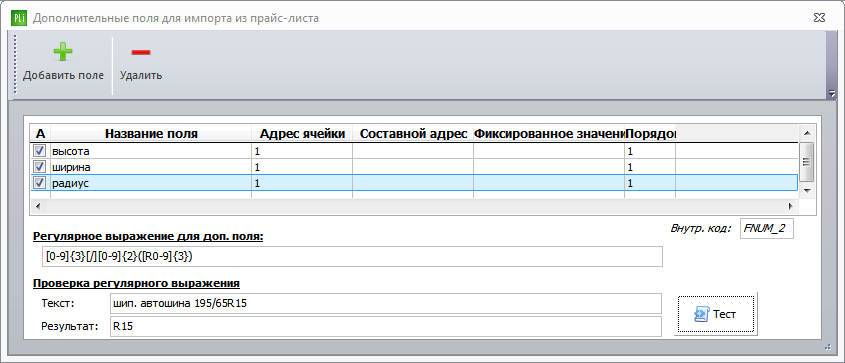Click the A column header
Viewport: 845px width, 363px height.
tap(40, 134)
